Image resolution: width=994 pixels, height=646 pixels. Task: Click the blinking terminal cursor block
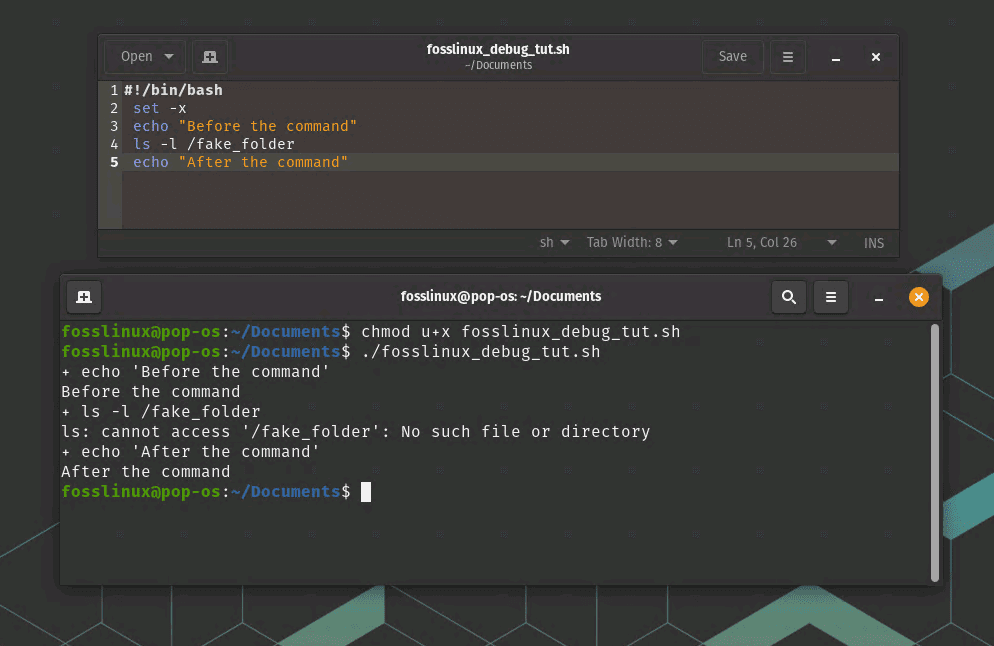(368, 491)
